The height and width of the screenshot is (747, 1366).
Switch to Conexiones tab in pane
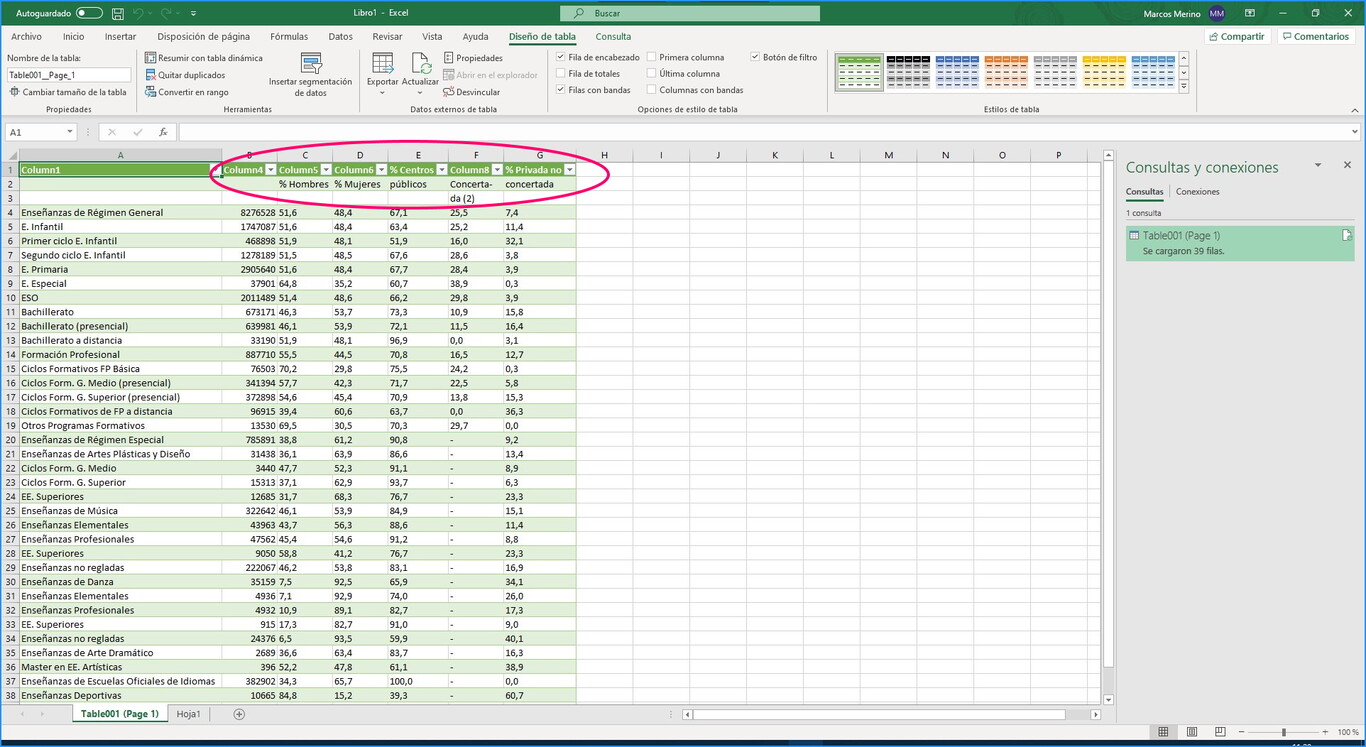pyautogui.click(x=1197, y=192)
